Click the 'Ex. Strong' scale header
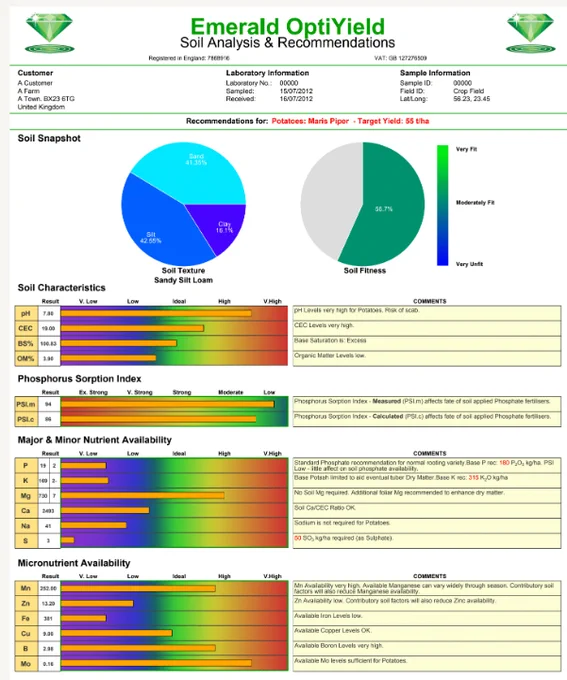 (93, 392)
